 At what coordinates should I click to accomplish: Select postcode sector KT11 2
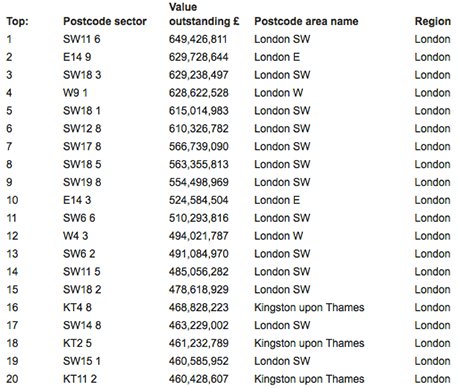pos(80,379)
